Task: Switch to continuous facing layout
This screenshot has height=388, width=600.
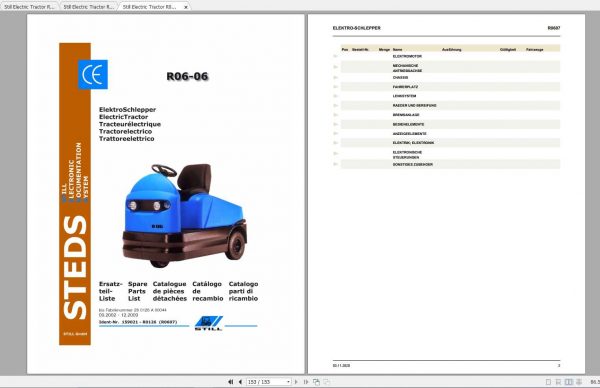Action: coord(579,382)
